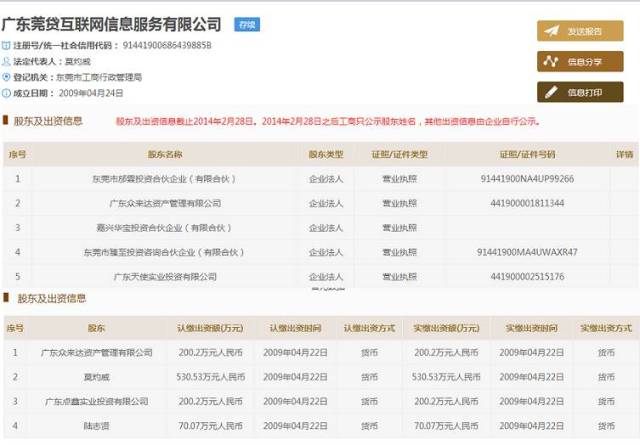Click subscribed amount 70.07万元人民币
640x445 pixels.
pyautogui.click(x=210, y=426)
